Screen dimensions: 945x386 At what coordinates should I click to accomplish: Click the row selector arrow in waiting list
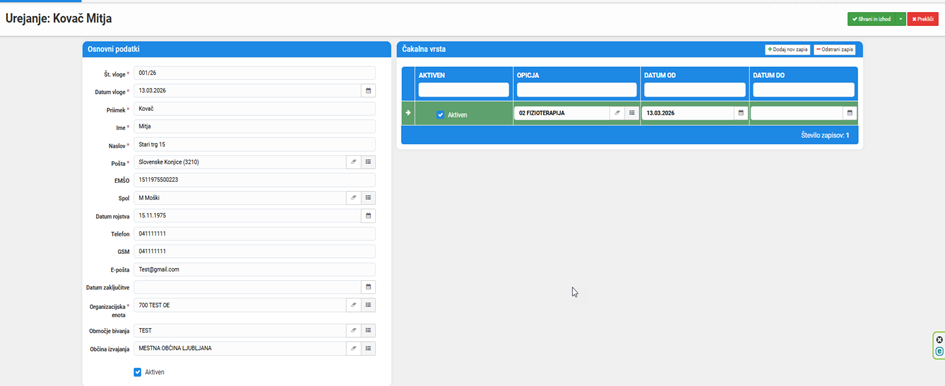(408, 113)
